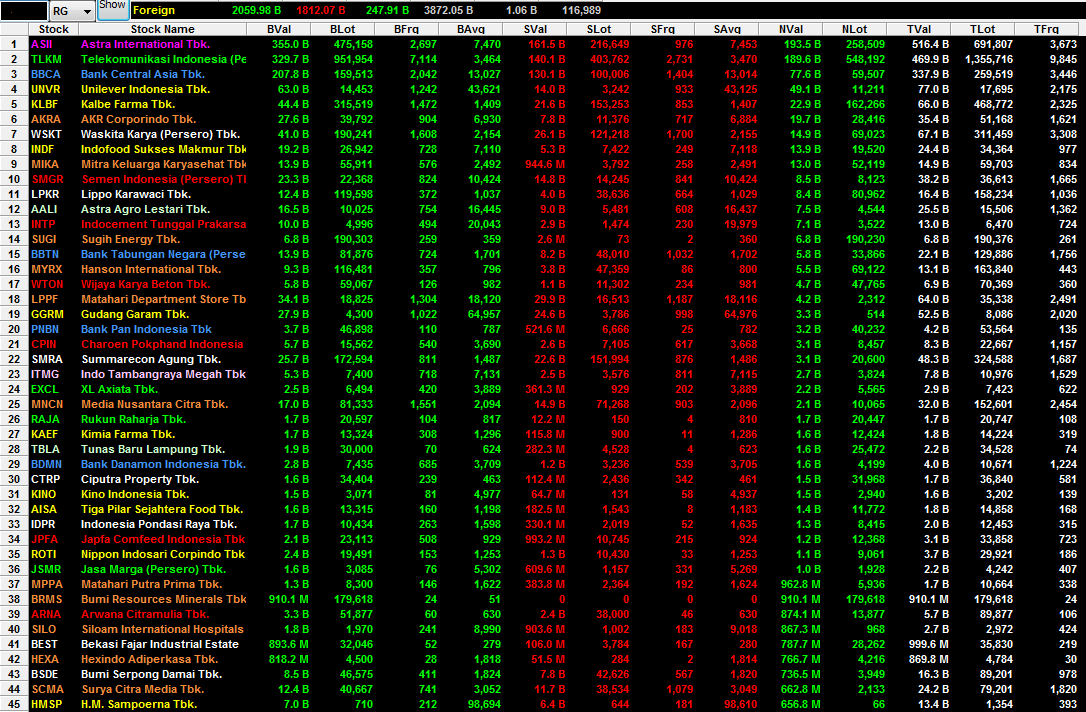Select the JSMR stock code
Image resolution: width=1086 pixels, height=712 pixels.
(x=46, y=569)
